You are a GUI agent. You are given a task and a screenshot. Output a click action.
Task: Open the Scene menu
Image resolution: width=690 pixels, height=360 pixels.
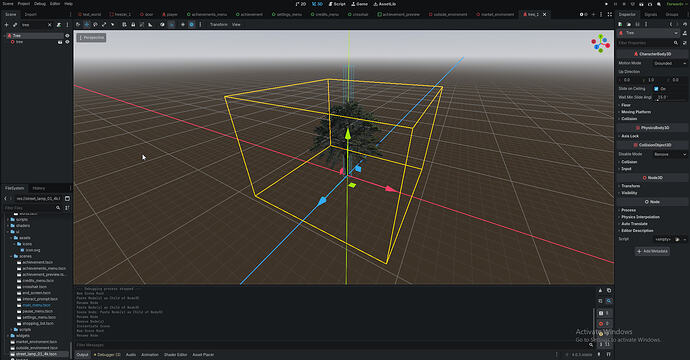[x=8, y=4]
